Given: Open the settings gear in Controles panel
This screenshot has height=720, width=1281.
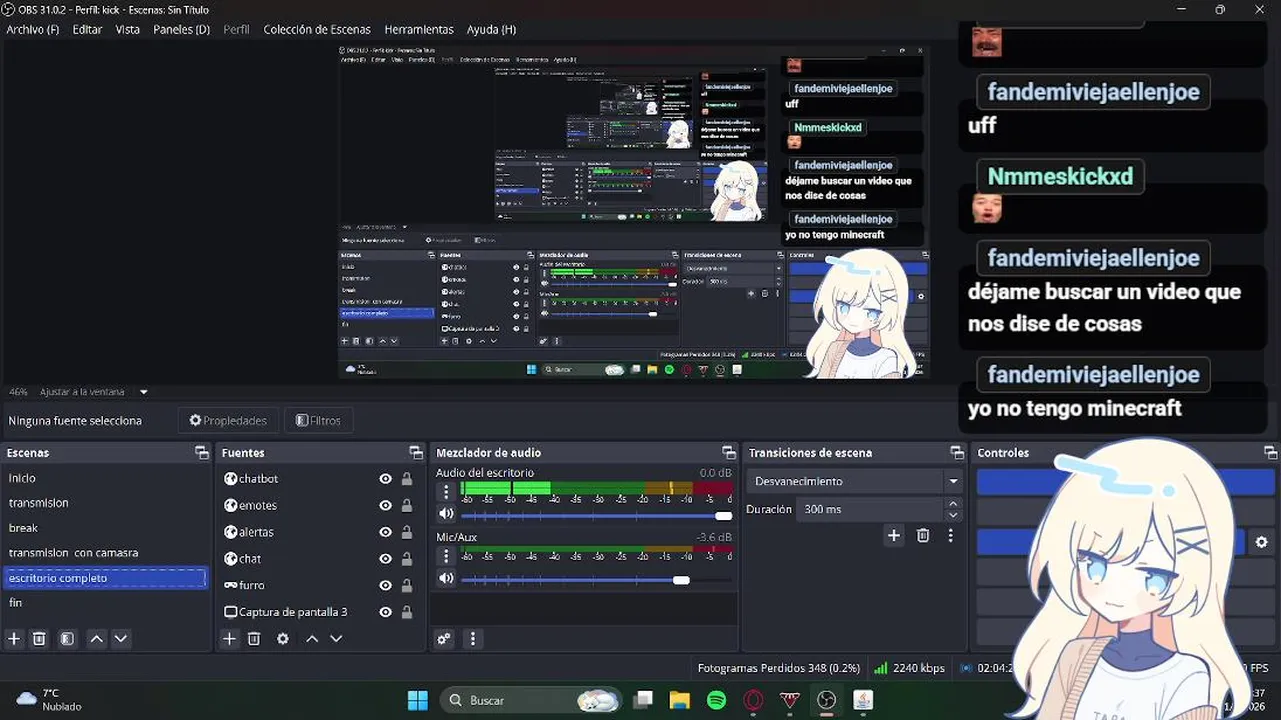Looking at the screenshot, I should tap(1261, 542).
